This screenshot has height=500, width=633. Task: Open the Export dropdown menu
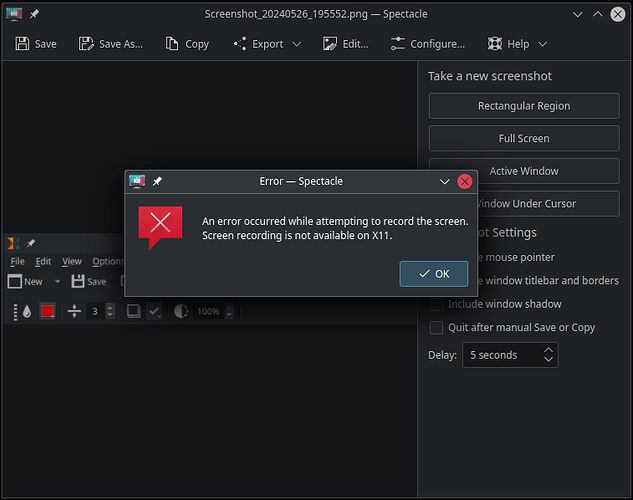[x=267, y=44]
